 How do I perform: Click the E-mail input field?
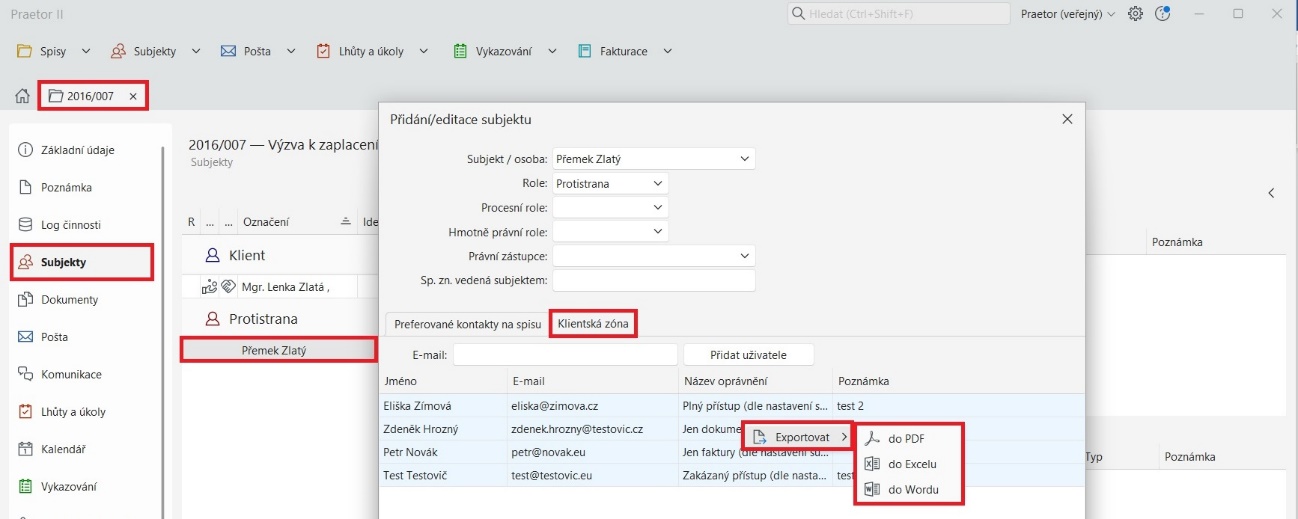565,355
